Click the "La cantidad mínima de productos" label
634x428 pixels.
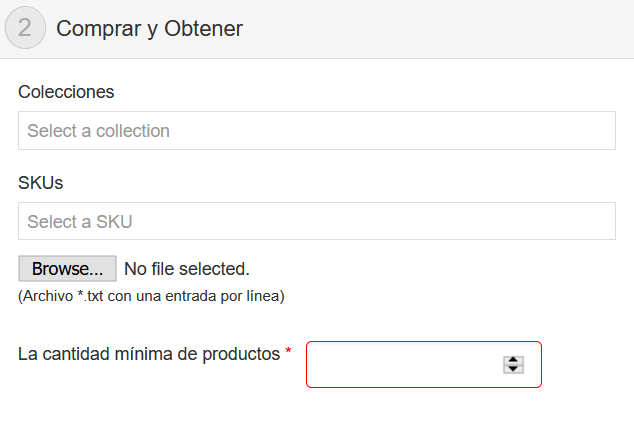(x=149, y=353)
